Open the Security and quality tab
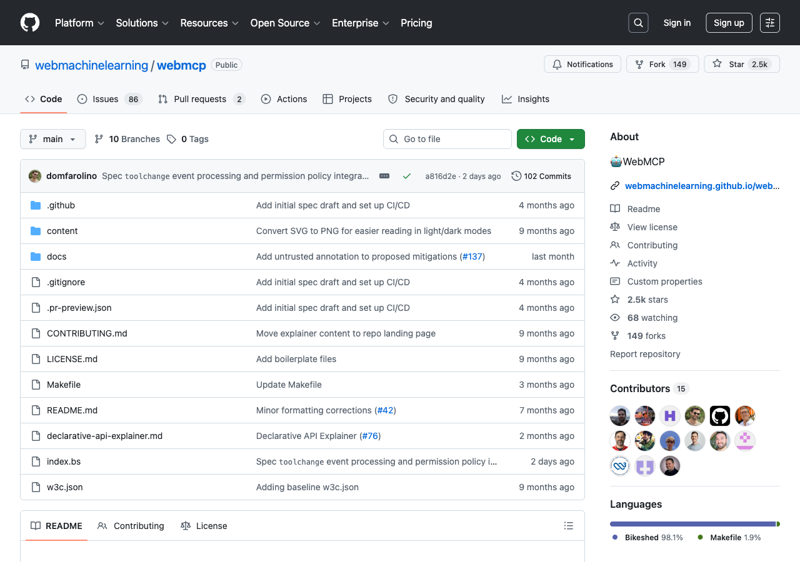 tap(436, 99)
